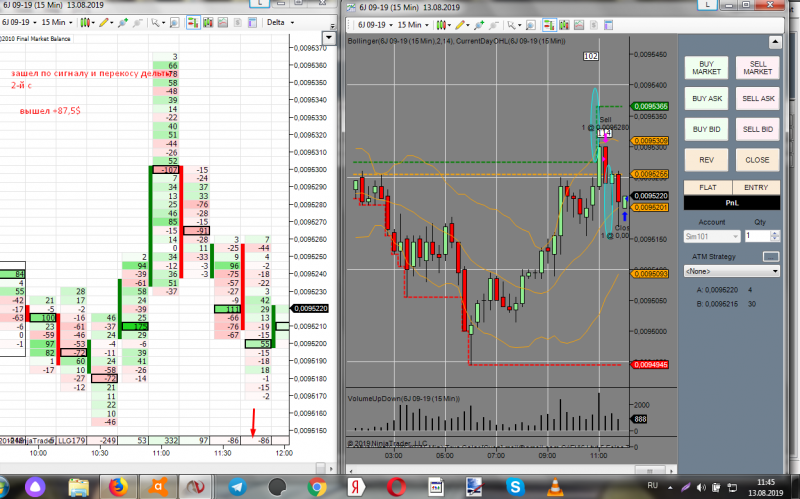Click the SELL BID button

click(758, 129)
